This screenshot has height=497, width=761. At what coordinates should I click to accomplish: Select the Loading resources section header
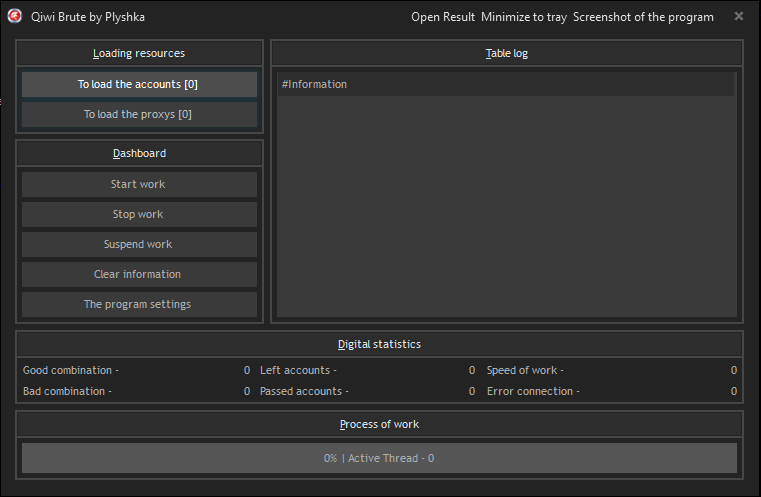(x=139, y=53)
